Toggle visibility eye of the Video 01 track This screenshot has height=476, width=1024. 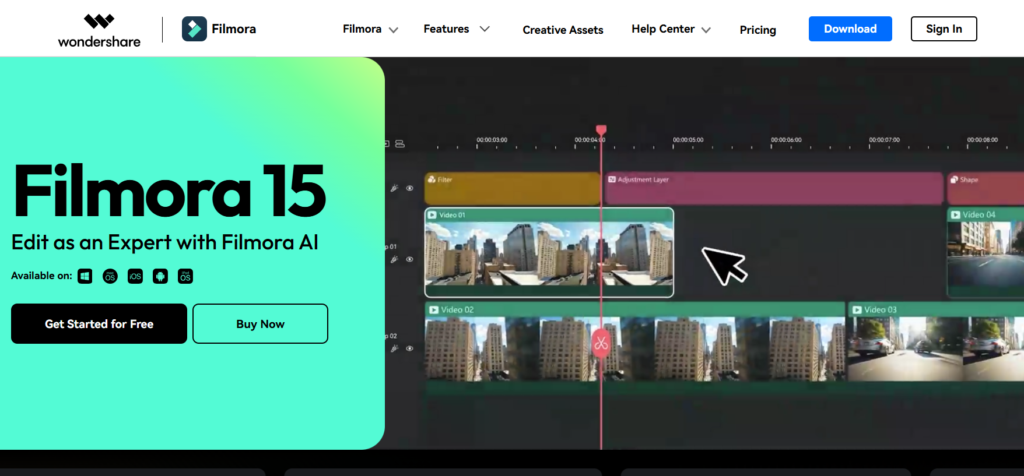pyautogui.click(x=409, y=259)
